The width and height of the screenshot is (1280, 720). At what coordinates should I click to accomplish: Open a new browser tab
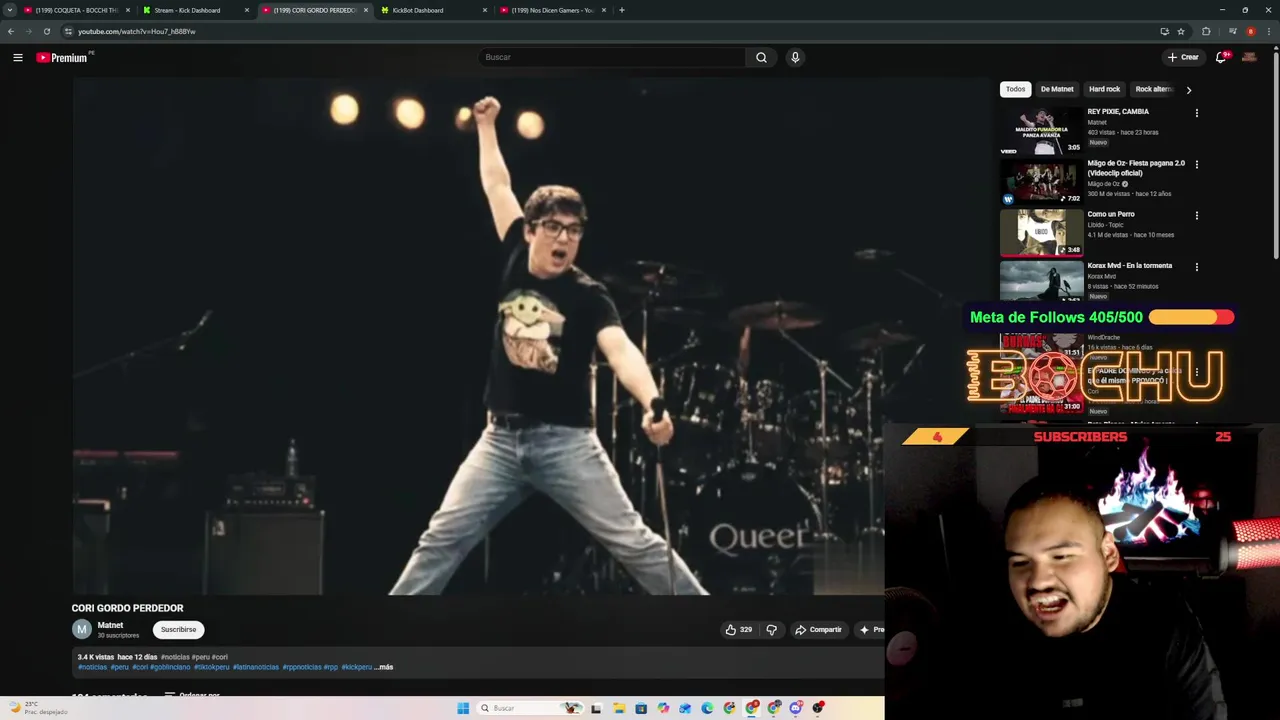pyautogui.click(x=622, y=10)
